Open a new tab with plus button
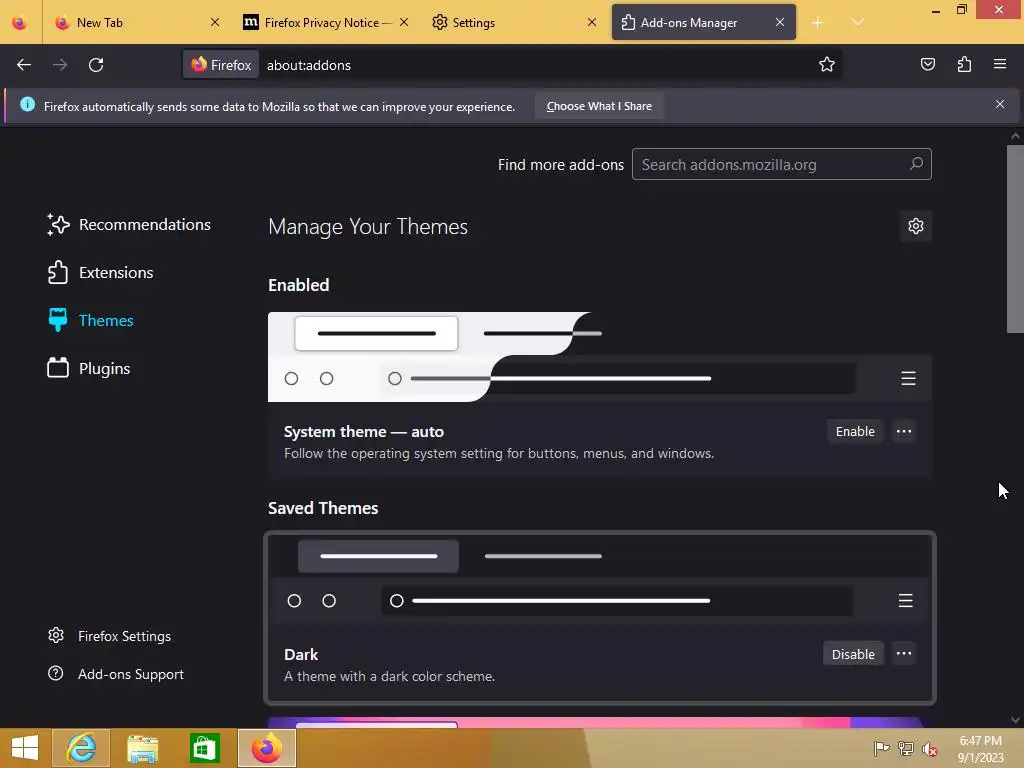 [817, 23]
